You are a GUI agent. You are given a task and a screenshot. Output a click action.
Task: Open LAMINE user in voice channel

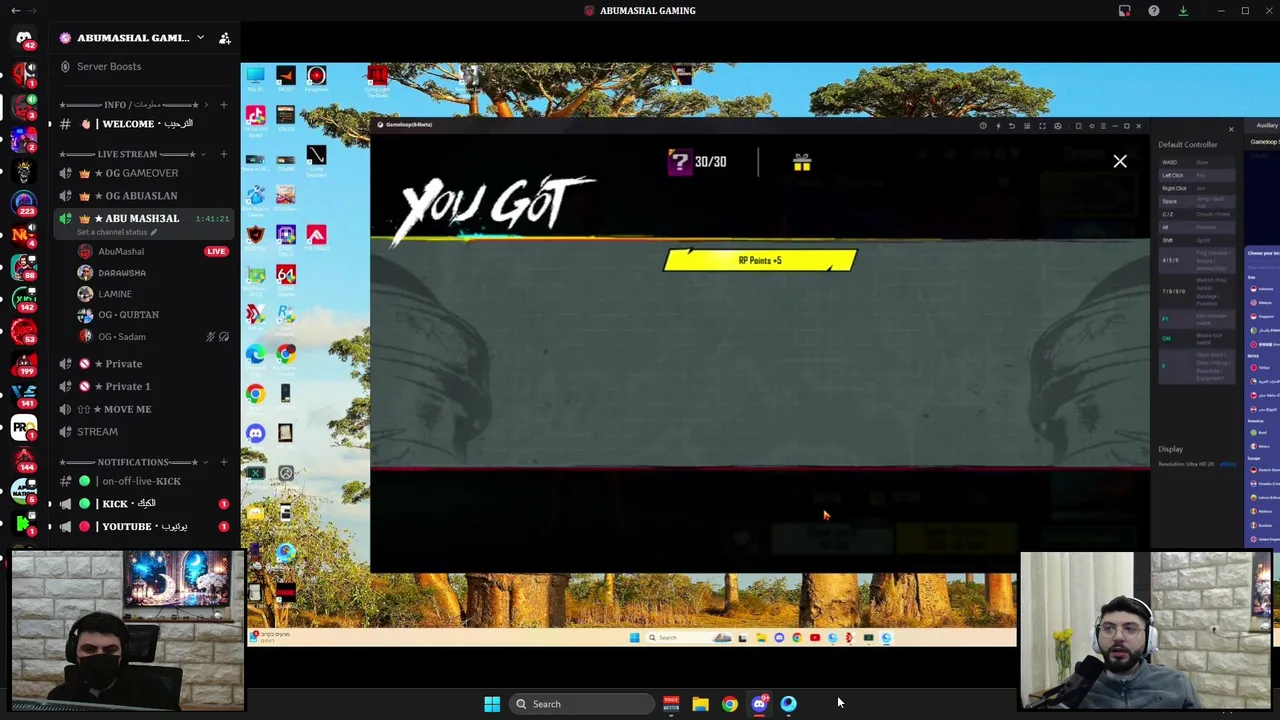coord(115,294)
